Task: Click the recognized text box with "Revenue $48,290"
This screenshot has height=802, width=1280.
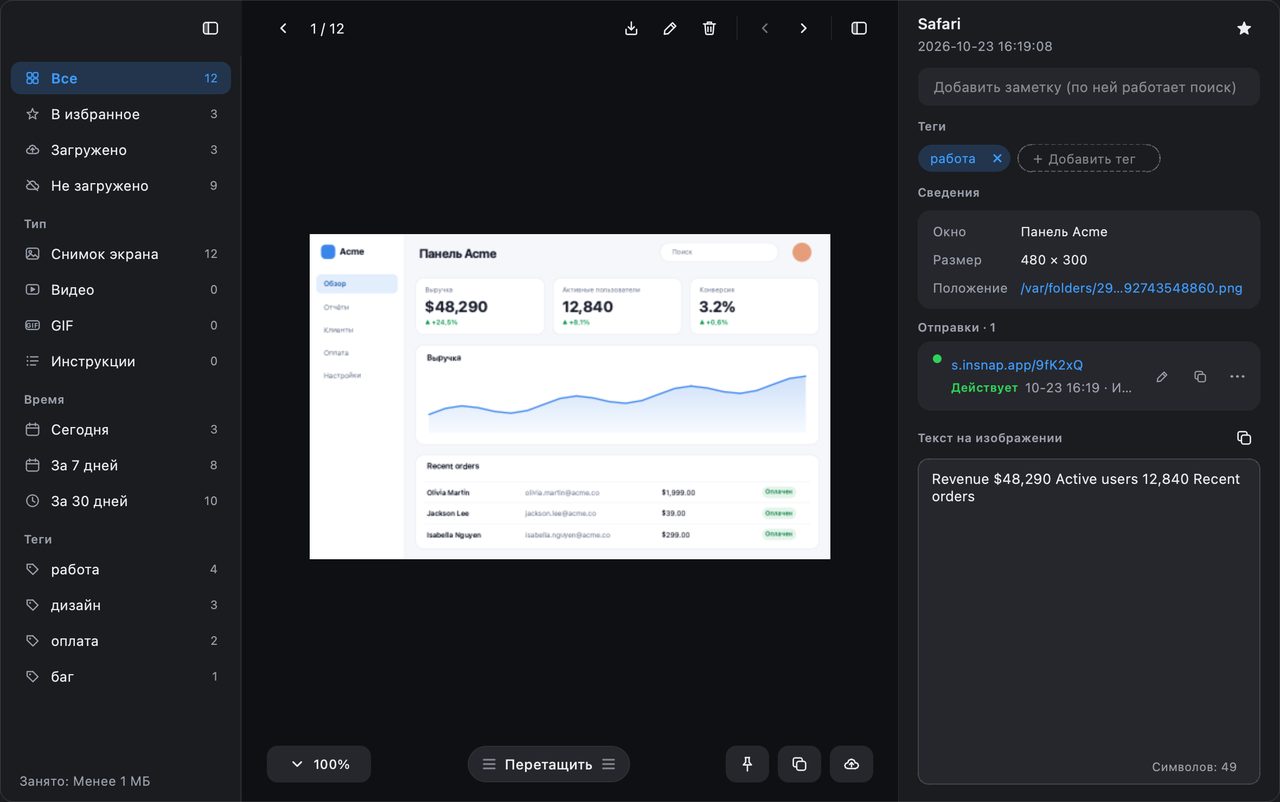Action: [x=1089, y=622]
